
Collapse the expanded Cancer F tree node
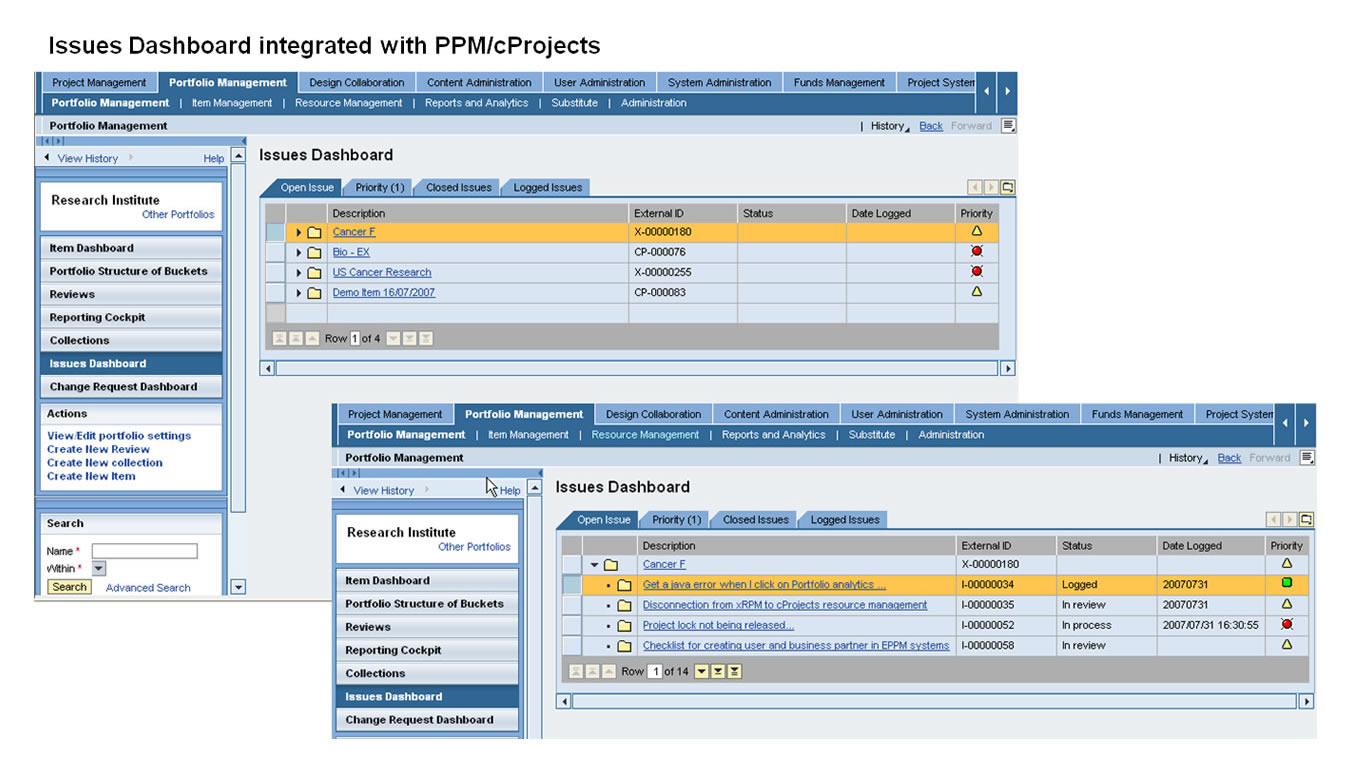point(594,565)
